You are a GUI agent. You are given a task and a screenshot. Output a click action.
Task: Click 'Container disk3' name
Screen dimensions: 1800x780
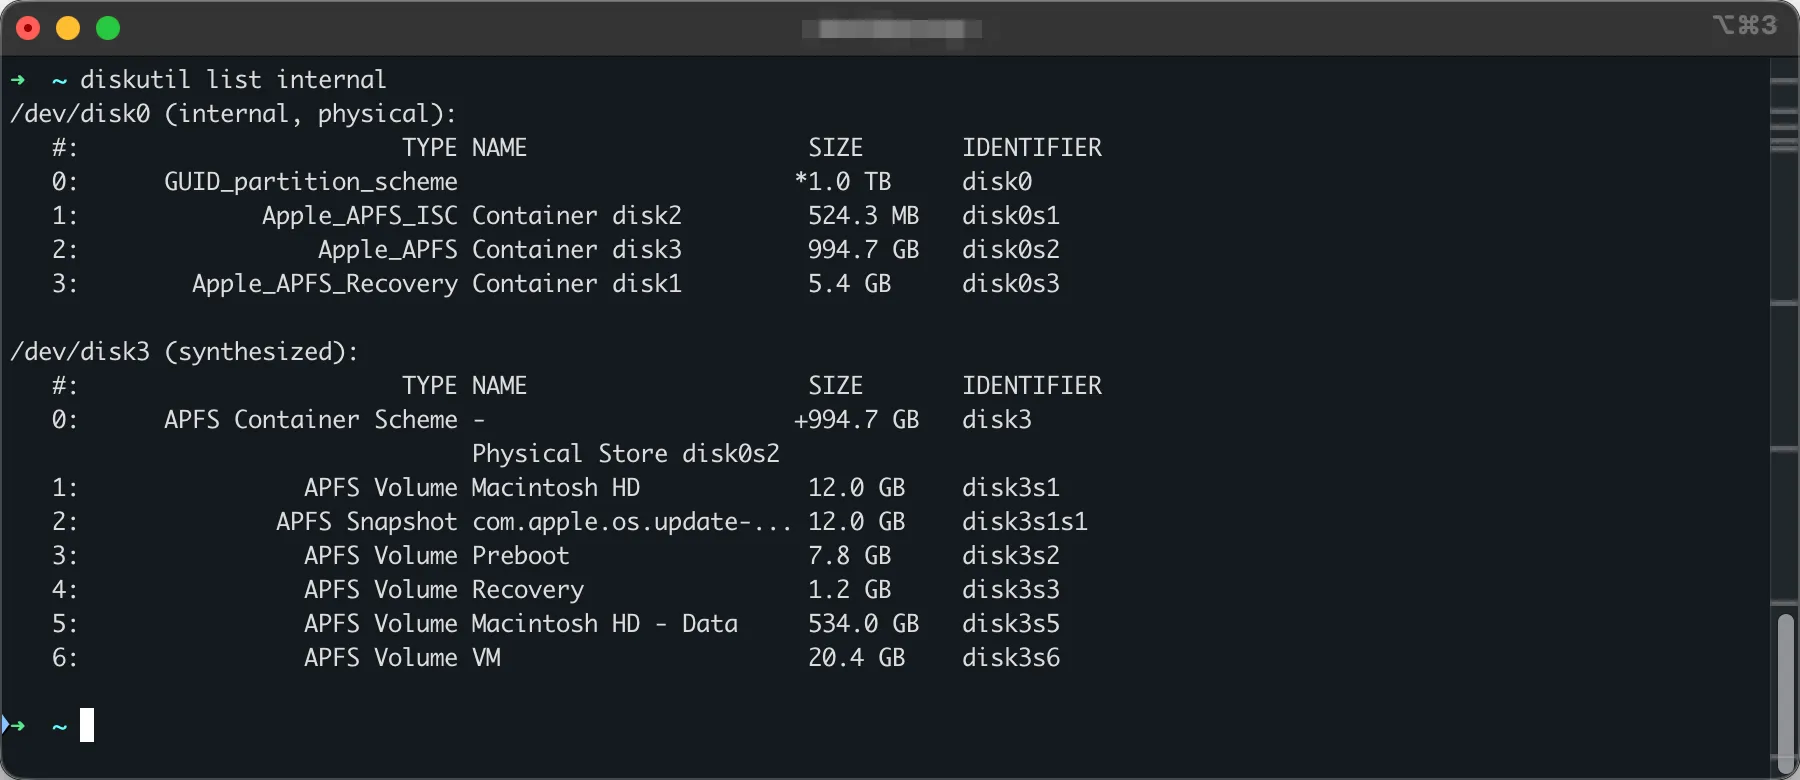[x=577, y=250]
